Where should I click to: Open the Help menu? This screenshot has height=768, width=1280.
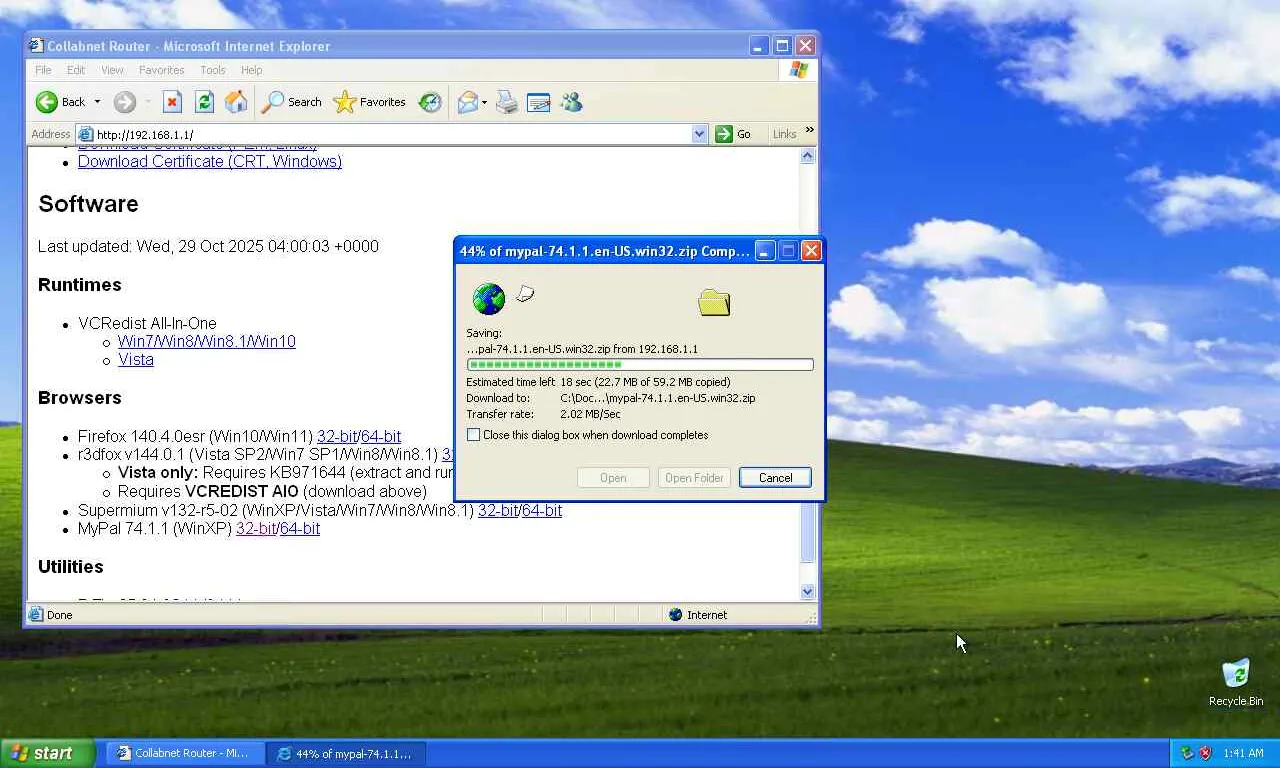pyautogui.click(x=251, y=70)
